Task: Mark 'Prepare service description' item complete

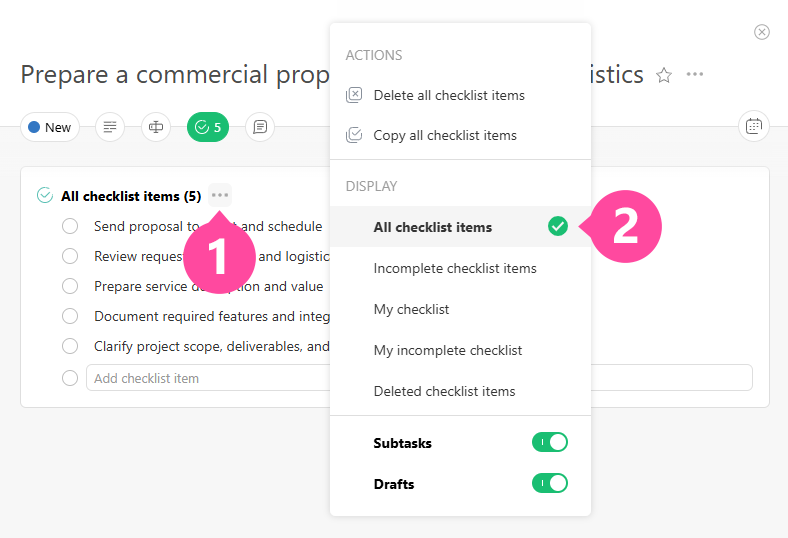Action: pos(70,286)
